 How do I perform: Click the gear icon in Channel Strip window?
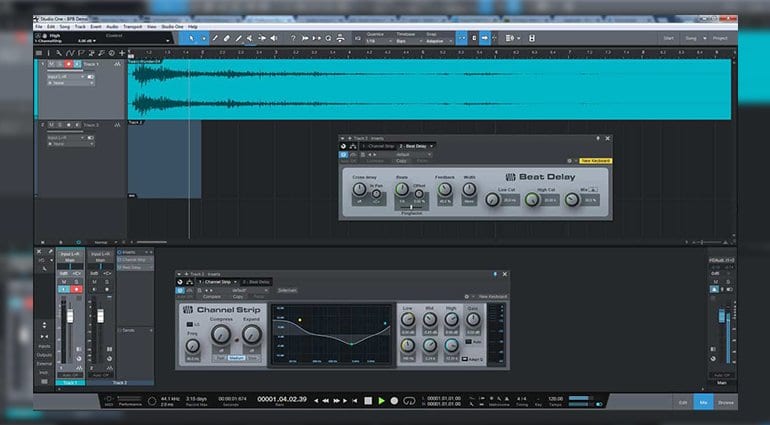467,297
